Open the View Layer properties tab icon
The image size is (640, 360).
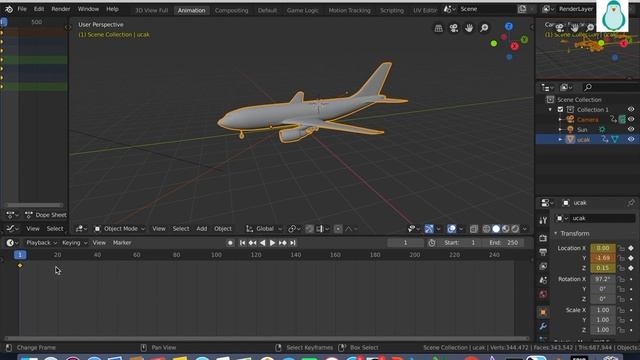[543, 267]
